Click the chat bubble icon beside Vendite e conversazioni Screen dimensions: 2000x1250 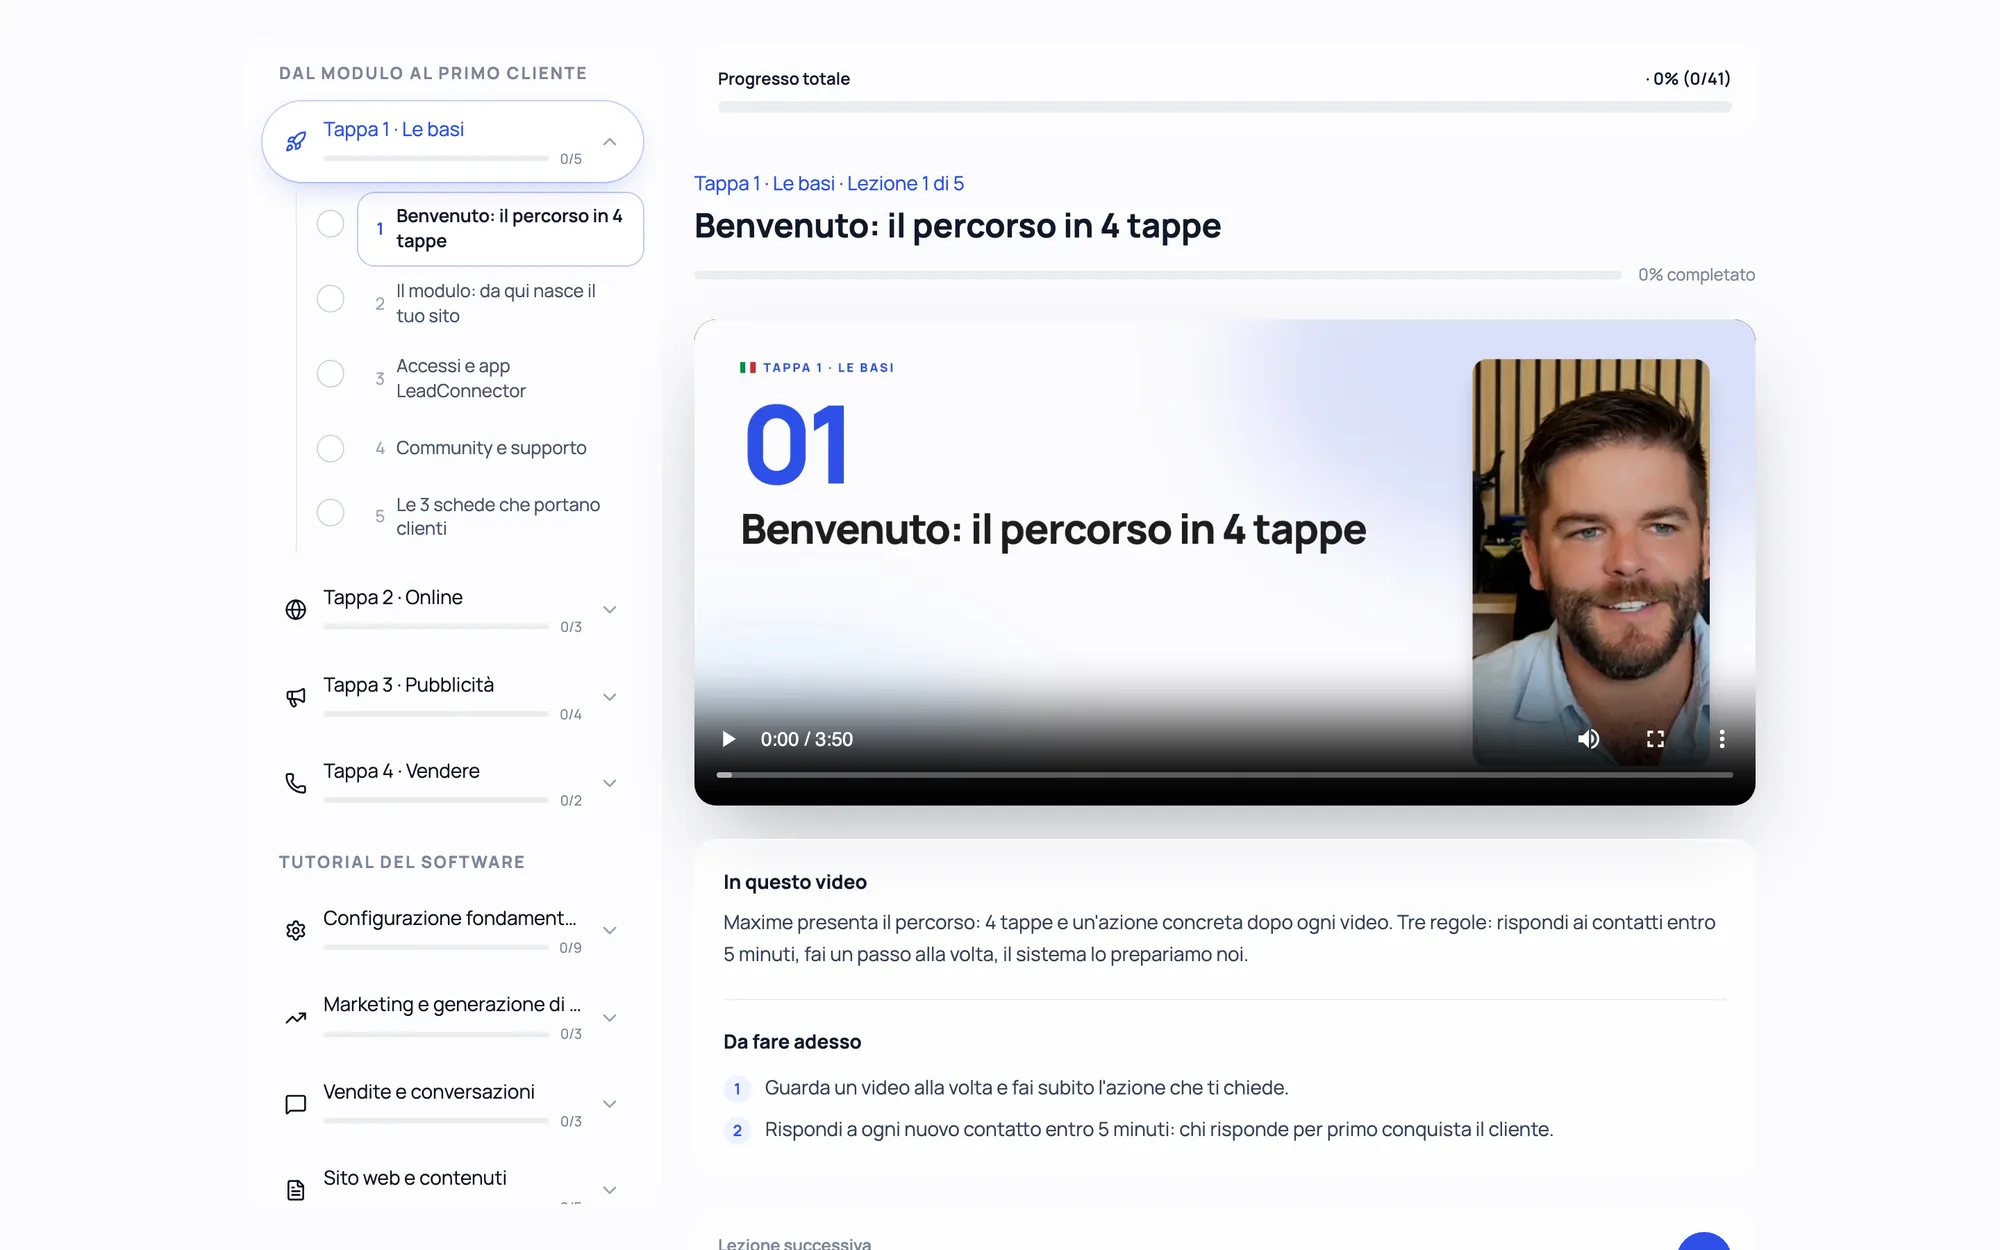click(x=296, y=1105)
